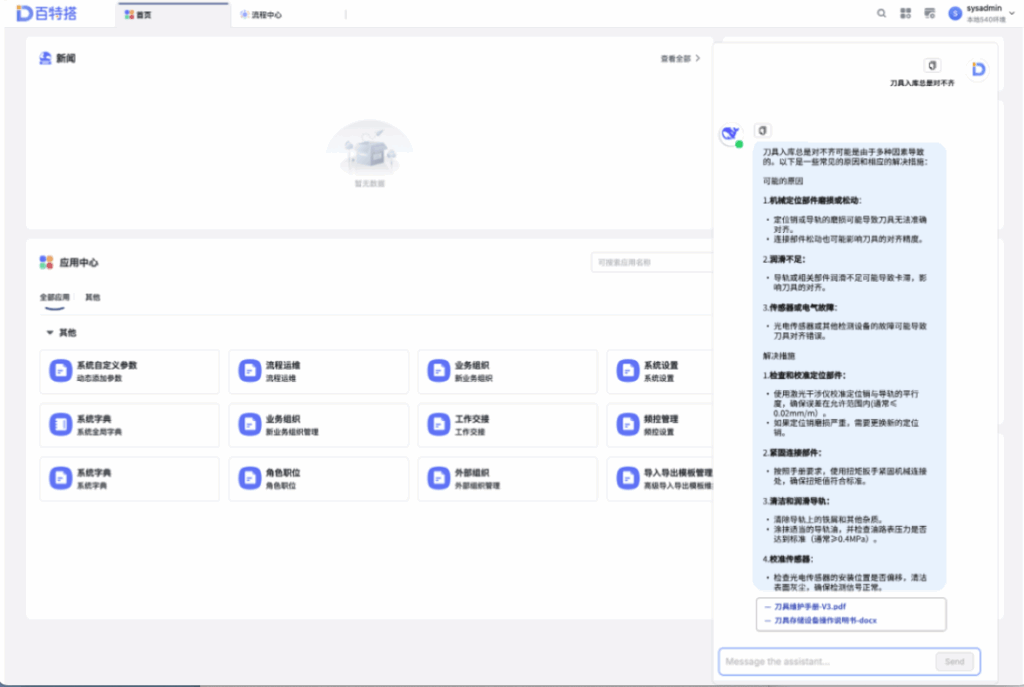Screen dimensions: 1024x687
Task: Open the apps grid icon in the top bar
Action: click(905, 13)
